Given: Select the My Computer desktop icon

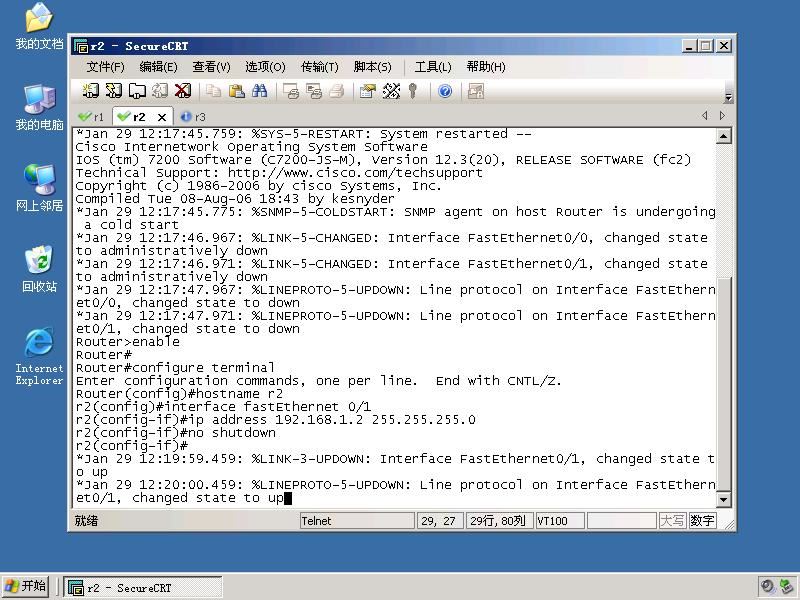Looking at the screenshot, I should (39, 107).
